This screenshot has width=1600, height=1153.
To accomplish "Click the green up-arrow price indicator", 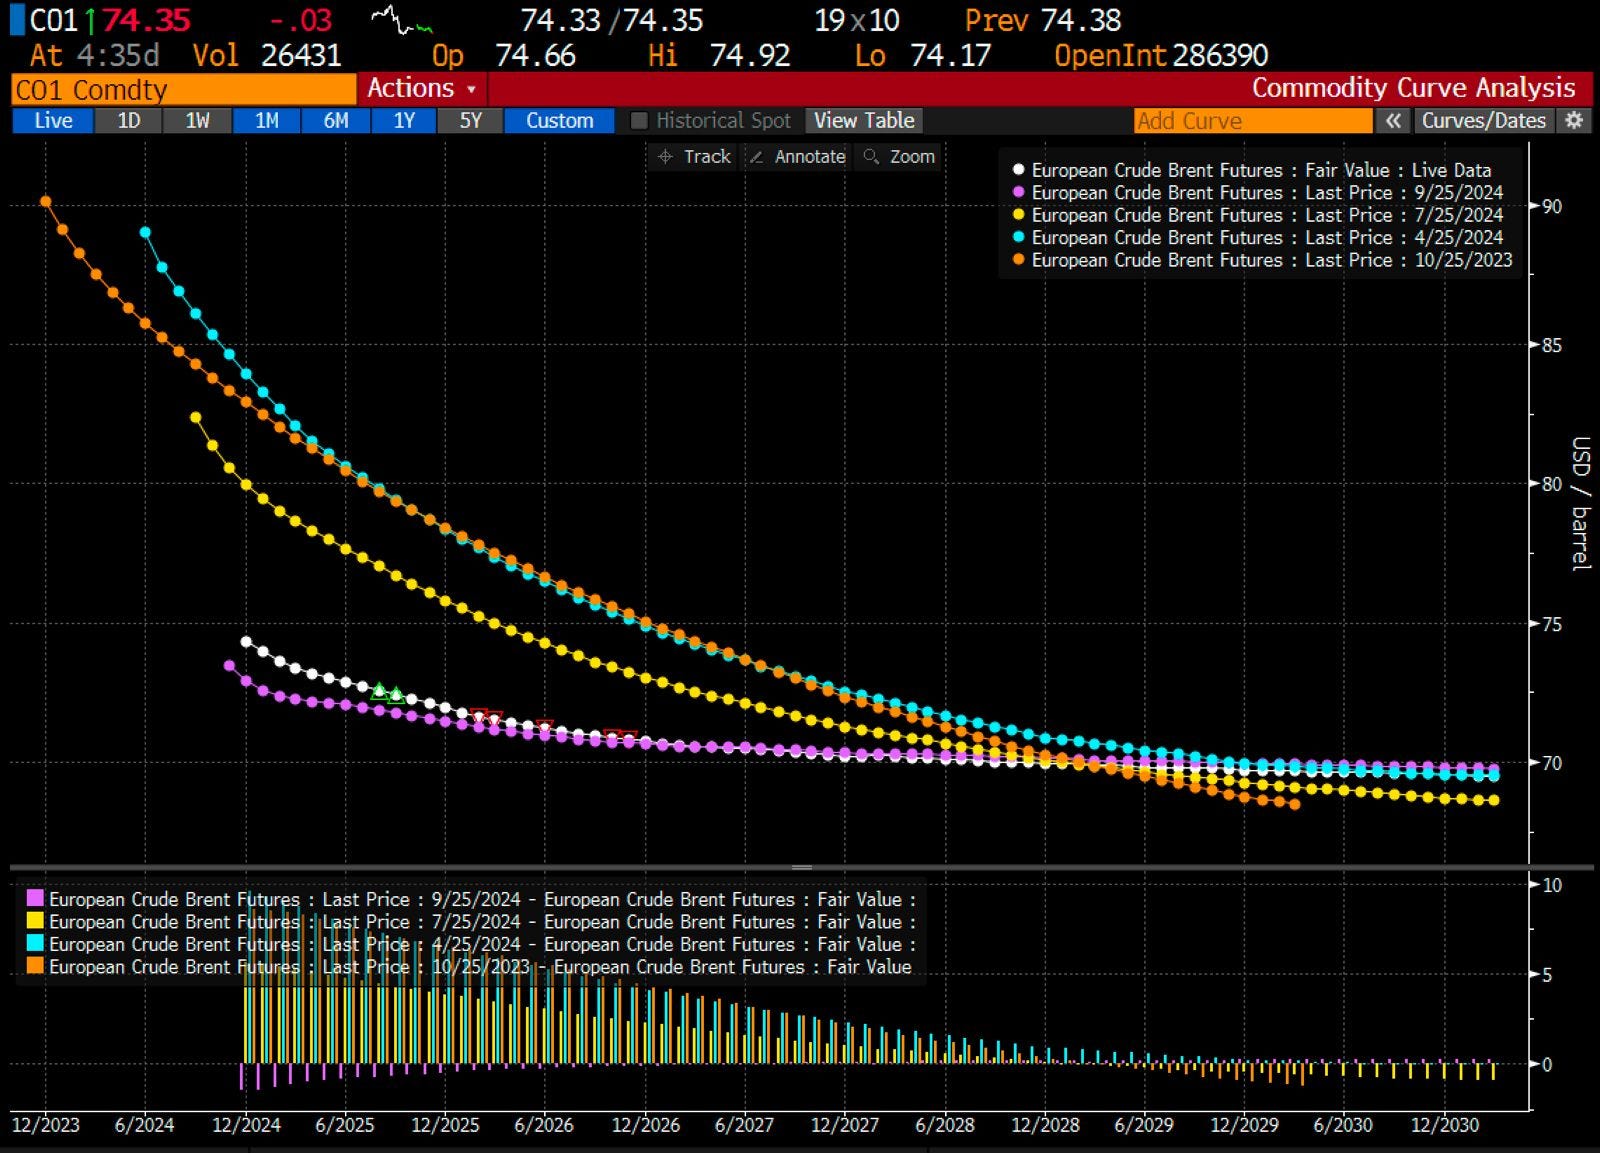I will [90, 20].
